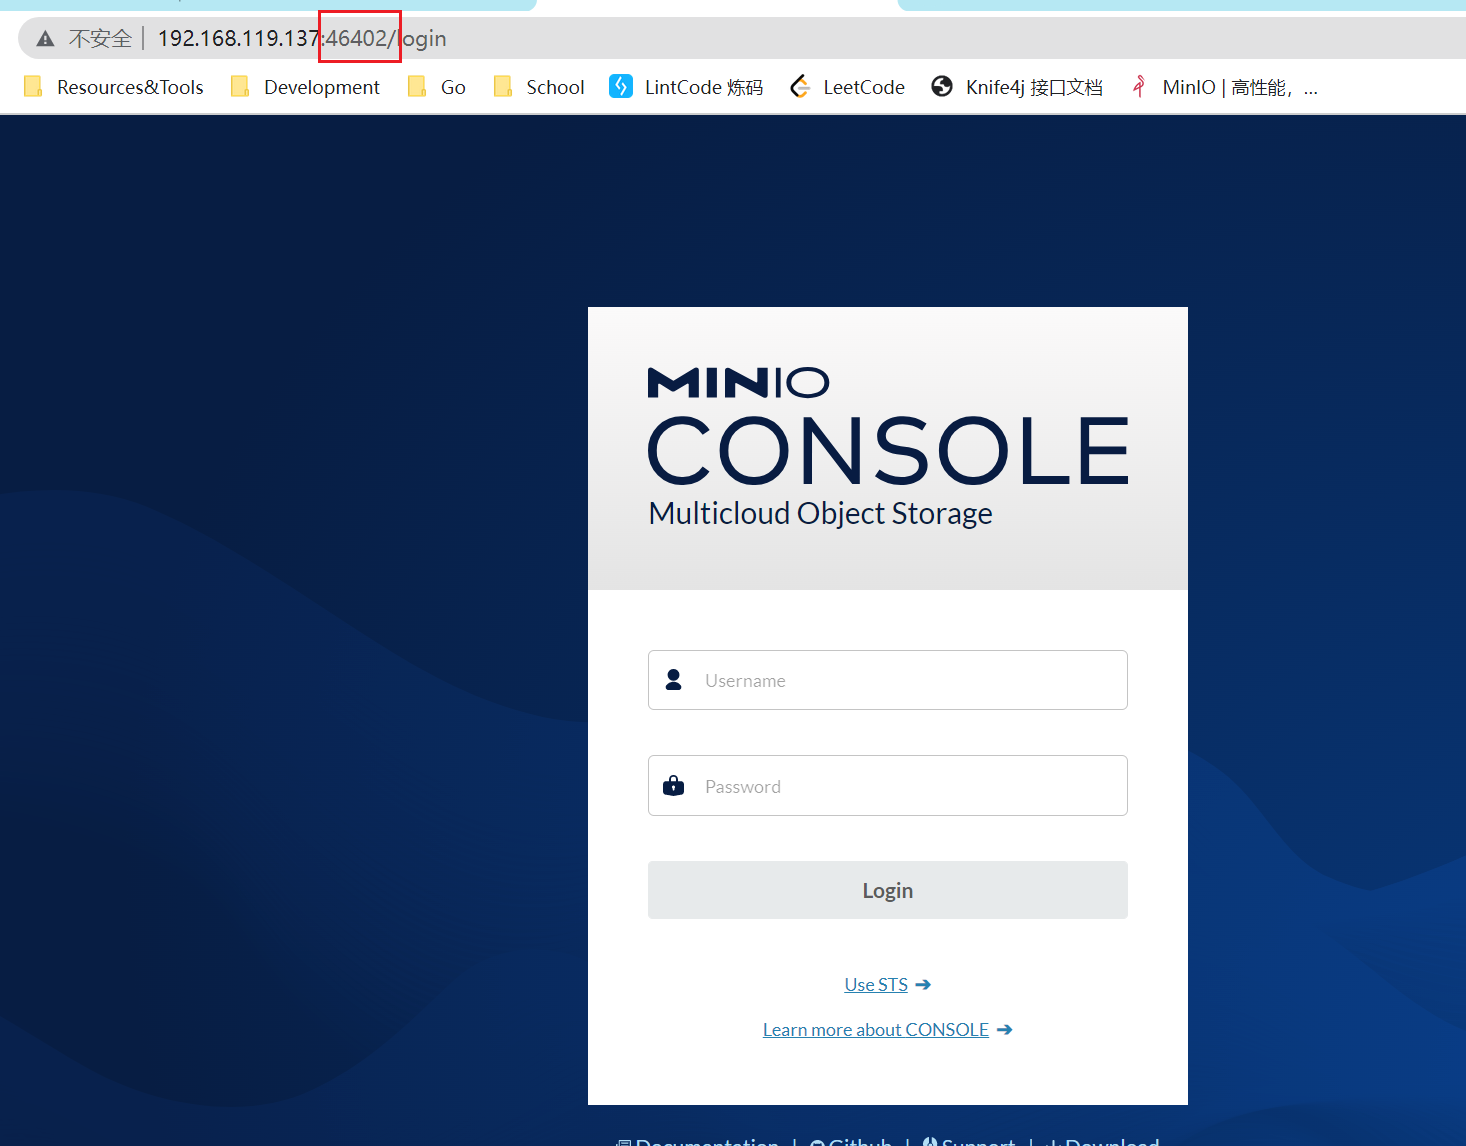Click the MinIO flamingo favicon
The height and width of the screenshot is (1146, 1466).
(1139, 86)
